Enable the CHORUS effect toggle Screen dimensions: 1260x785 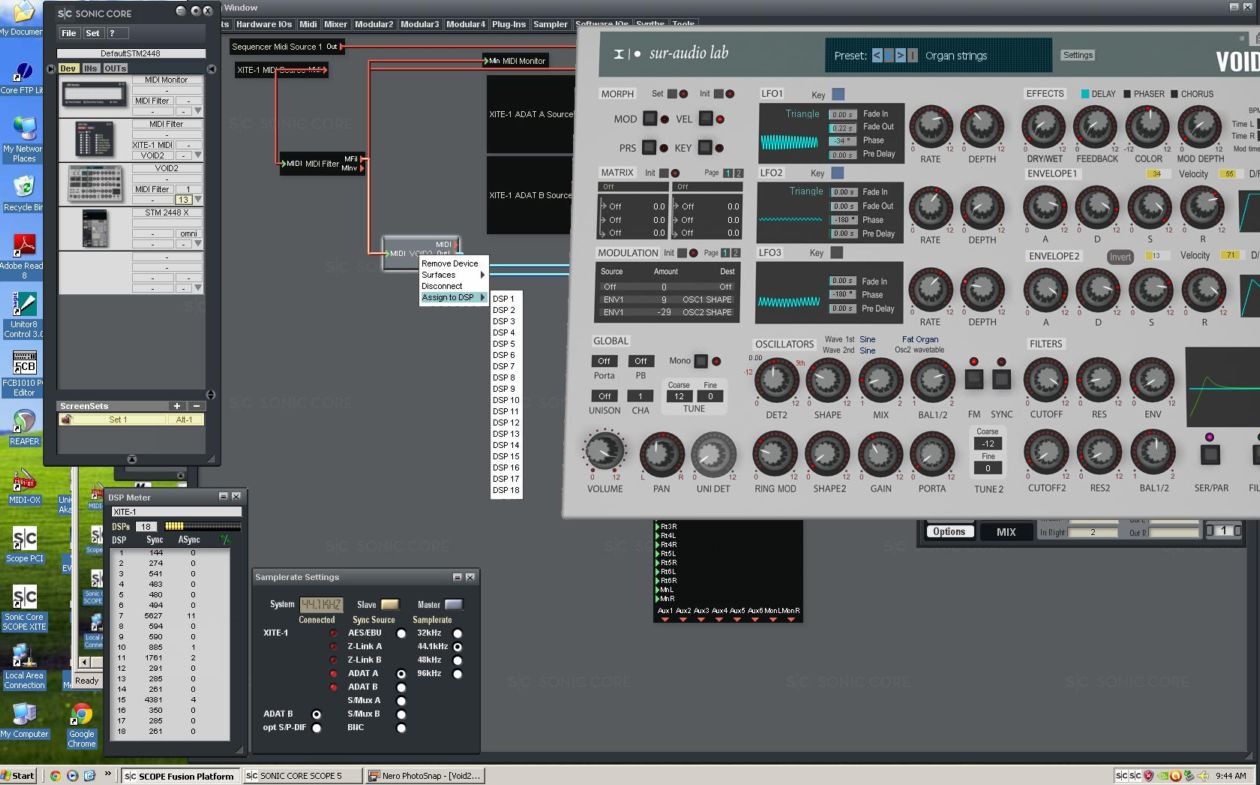[x=1175, y=94]
